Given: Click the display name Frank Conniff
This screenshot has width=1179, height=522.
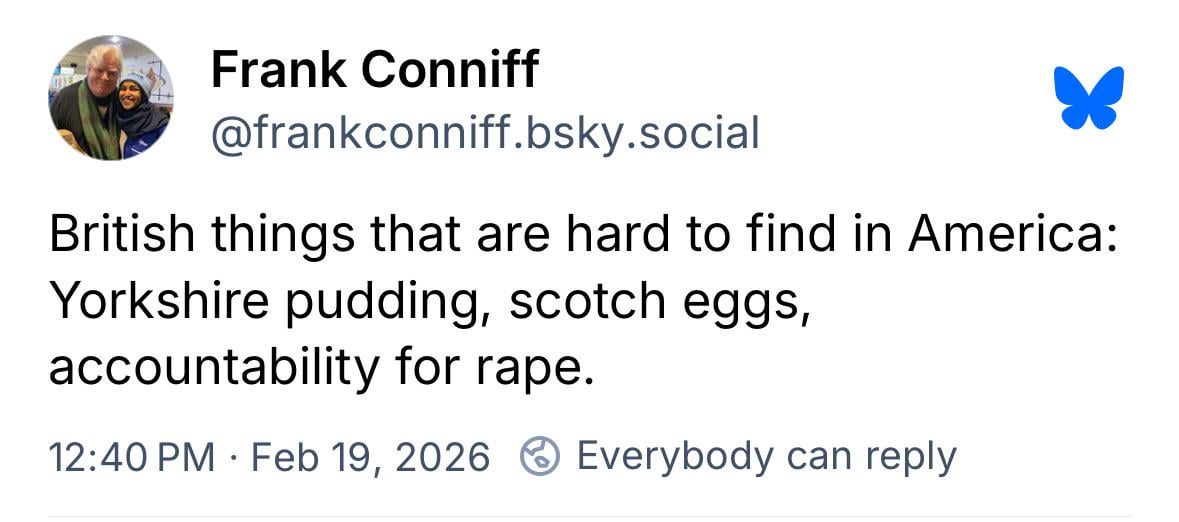Looking at the screenshot, I should pos(375,70).
